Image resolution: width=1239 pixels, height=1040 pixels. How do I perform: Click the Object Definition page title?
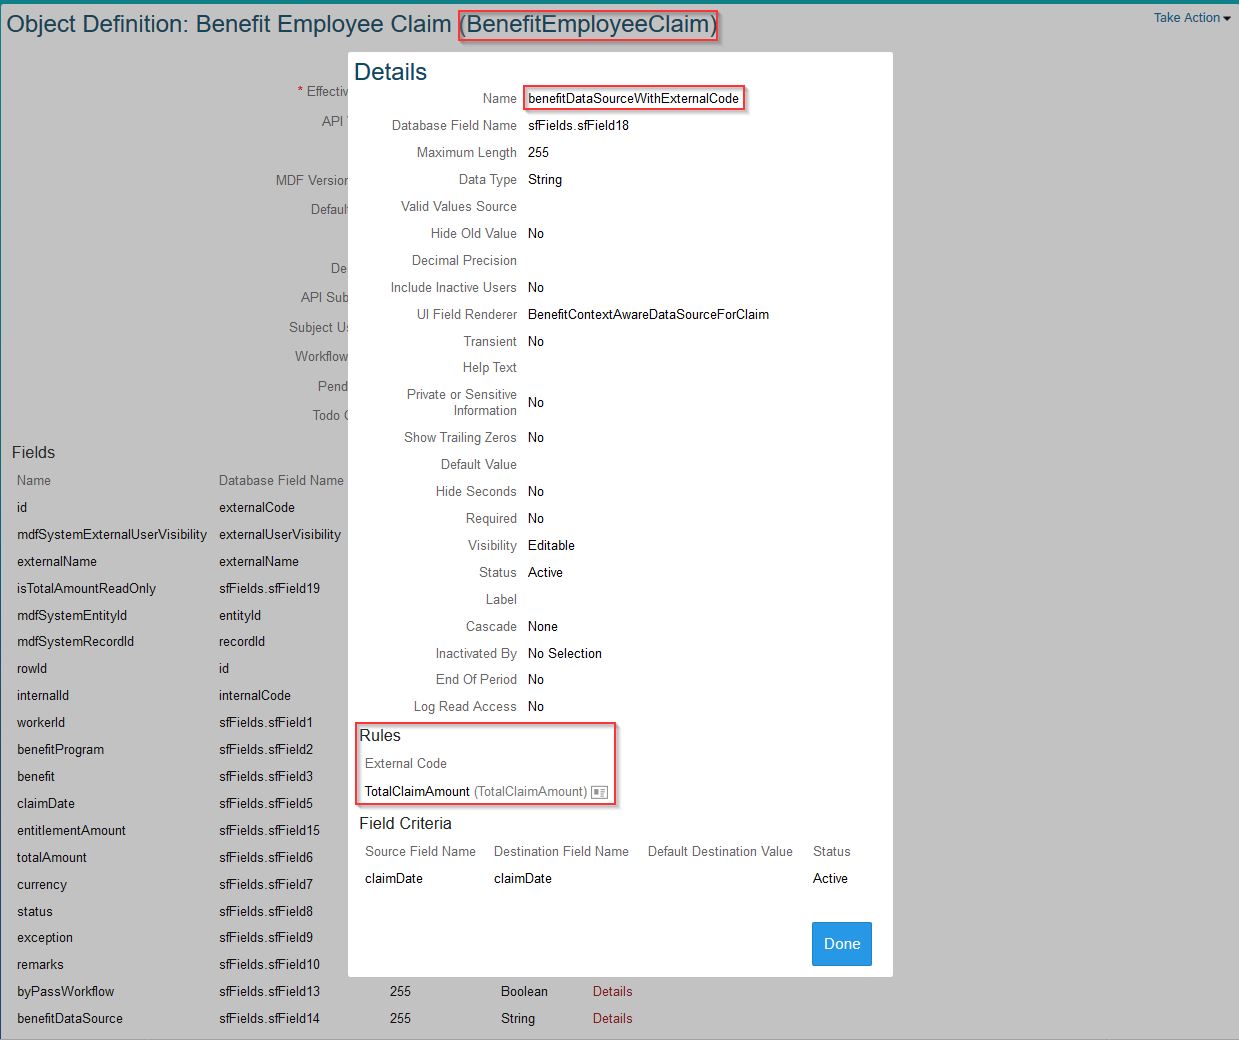pos(361,24)
